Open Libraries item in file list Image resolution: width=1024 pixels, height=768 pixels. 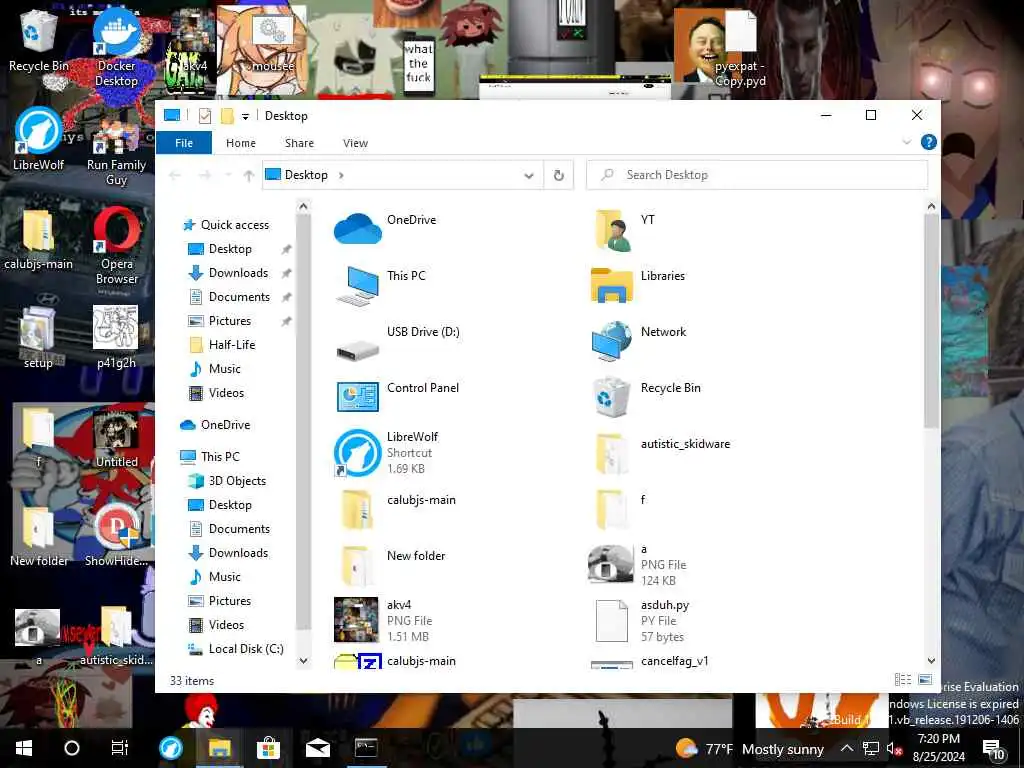click(x=638, y=285)
